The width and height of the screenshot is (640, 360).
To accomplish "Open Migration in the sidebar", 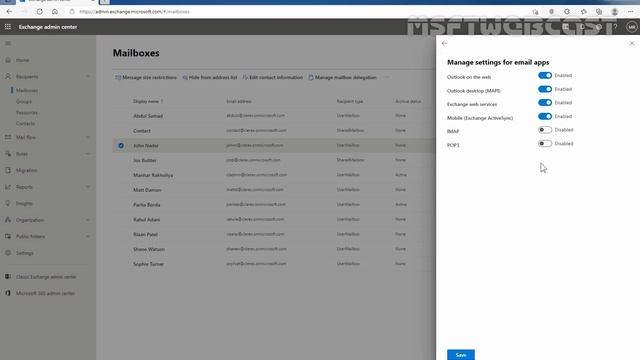I will tap(27, 170).
